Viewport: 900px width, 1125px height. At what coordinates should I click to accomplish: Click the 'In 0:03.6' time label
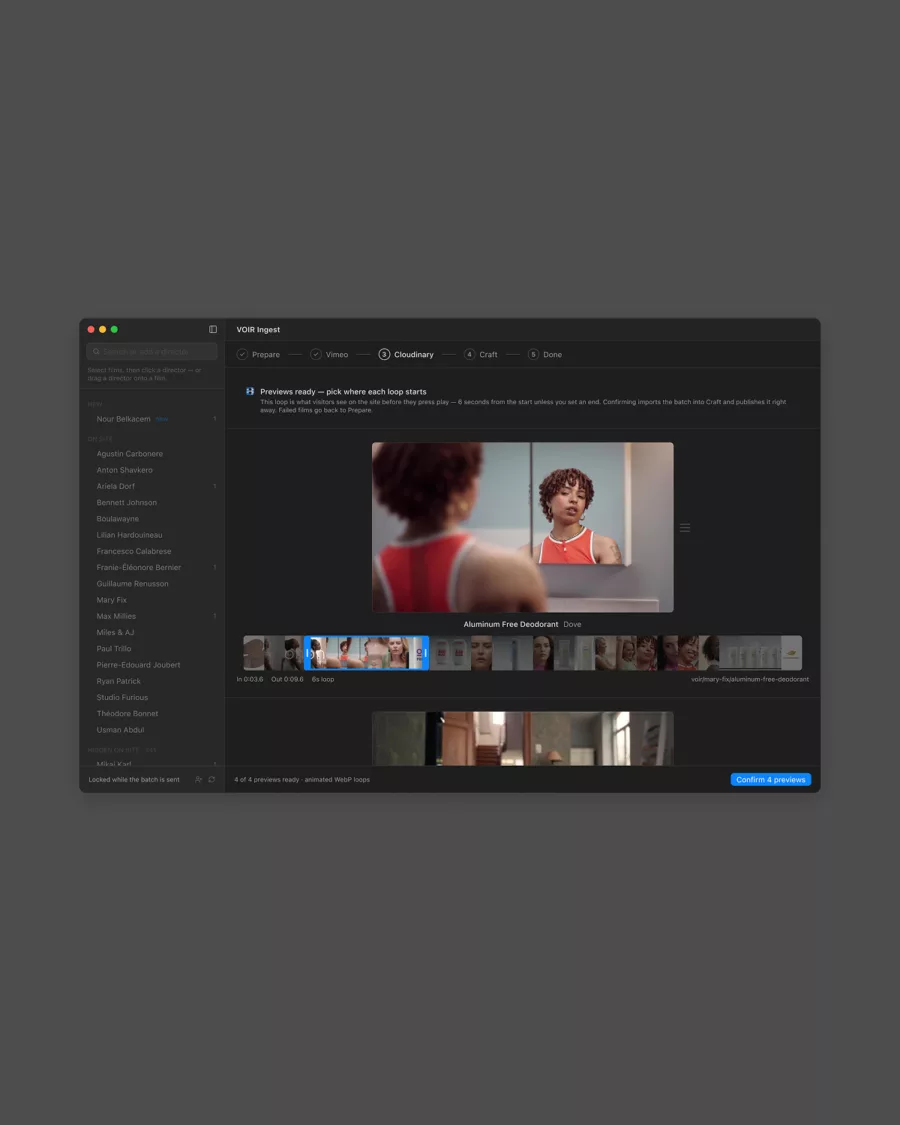tap(250, 679)
